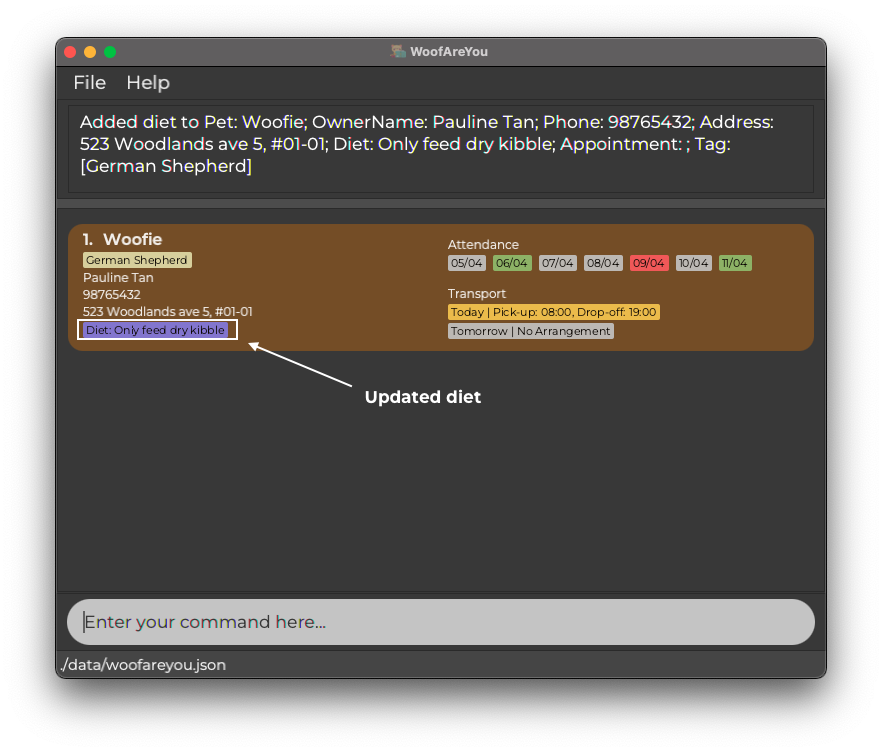882x752 pixels.
Task: Open the File menu
Action: coord(89,83)
